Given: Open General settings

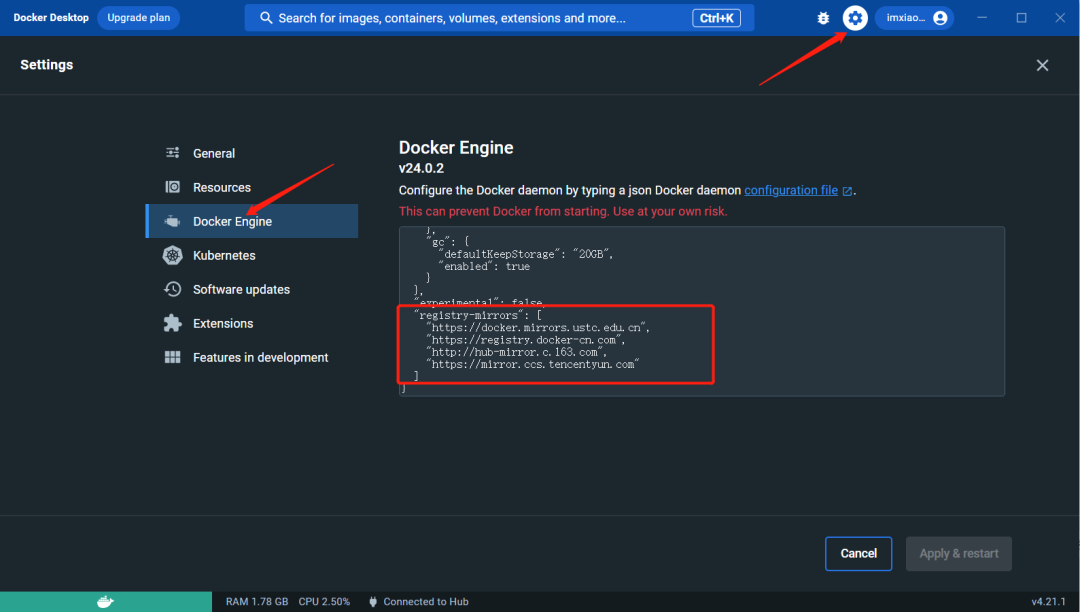Looking at the screenshot, I should pos(251,153).
